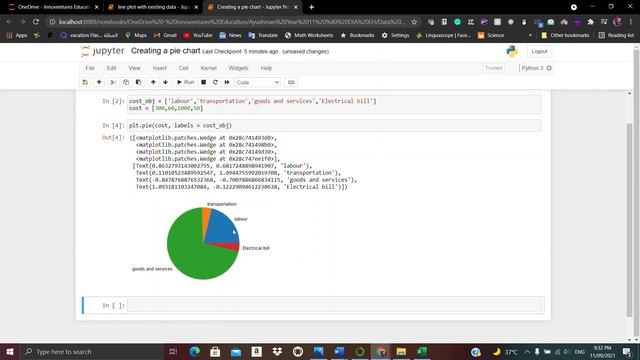The image size is (640, 360).
Task: Click the cost_obj definition code cell
Action: tap(334, 104)
